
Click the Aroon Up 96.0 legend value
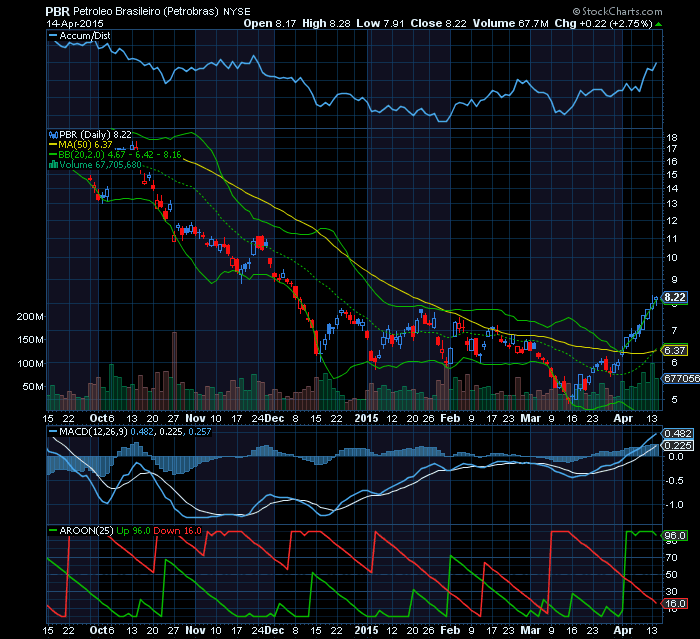[x=133, y=531]
